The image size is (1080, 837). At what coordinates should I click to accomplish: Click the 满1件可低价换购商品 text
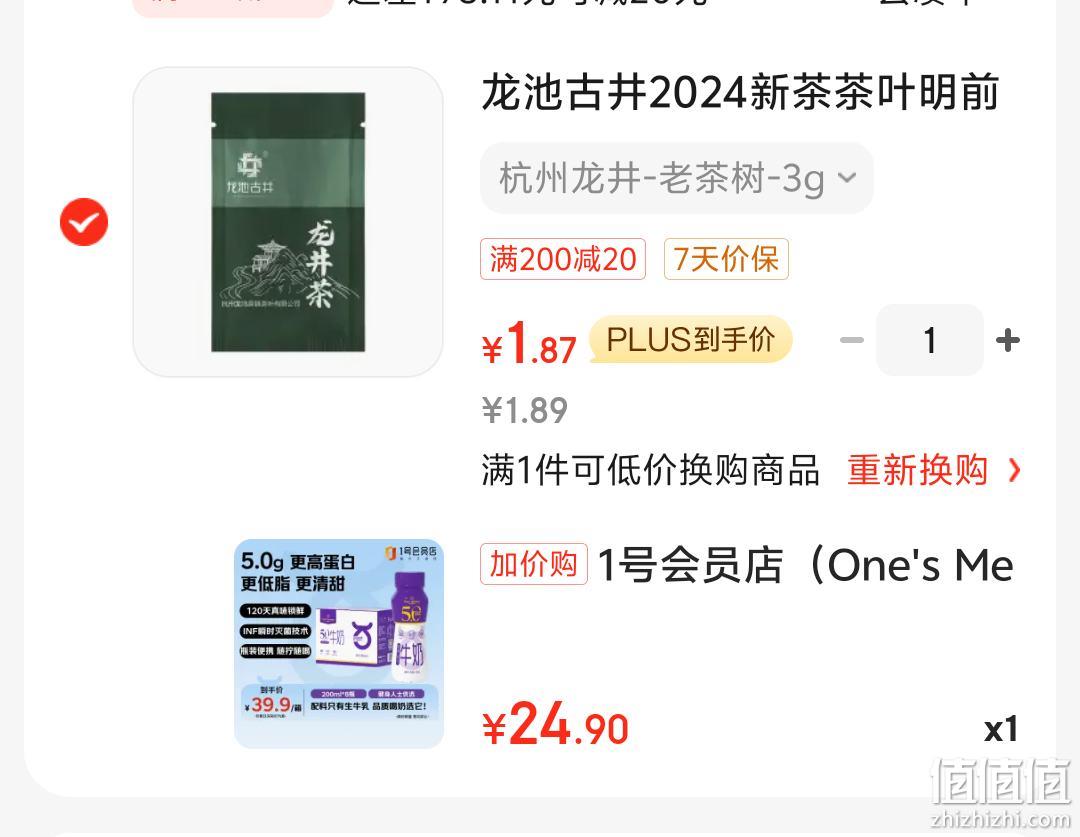tap(651, 471)
